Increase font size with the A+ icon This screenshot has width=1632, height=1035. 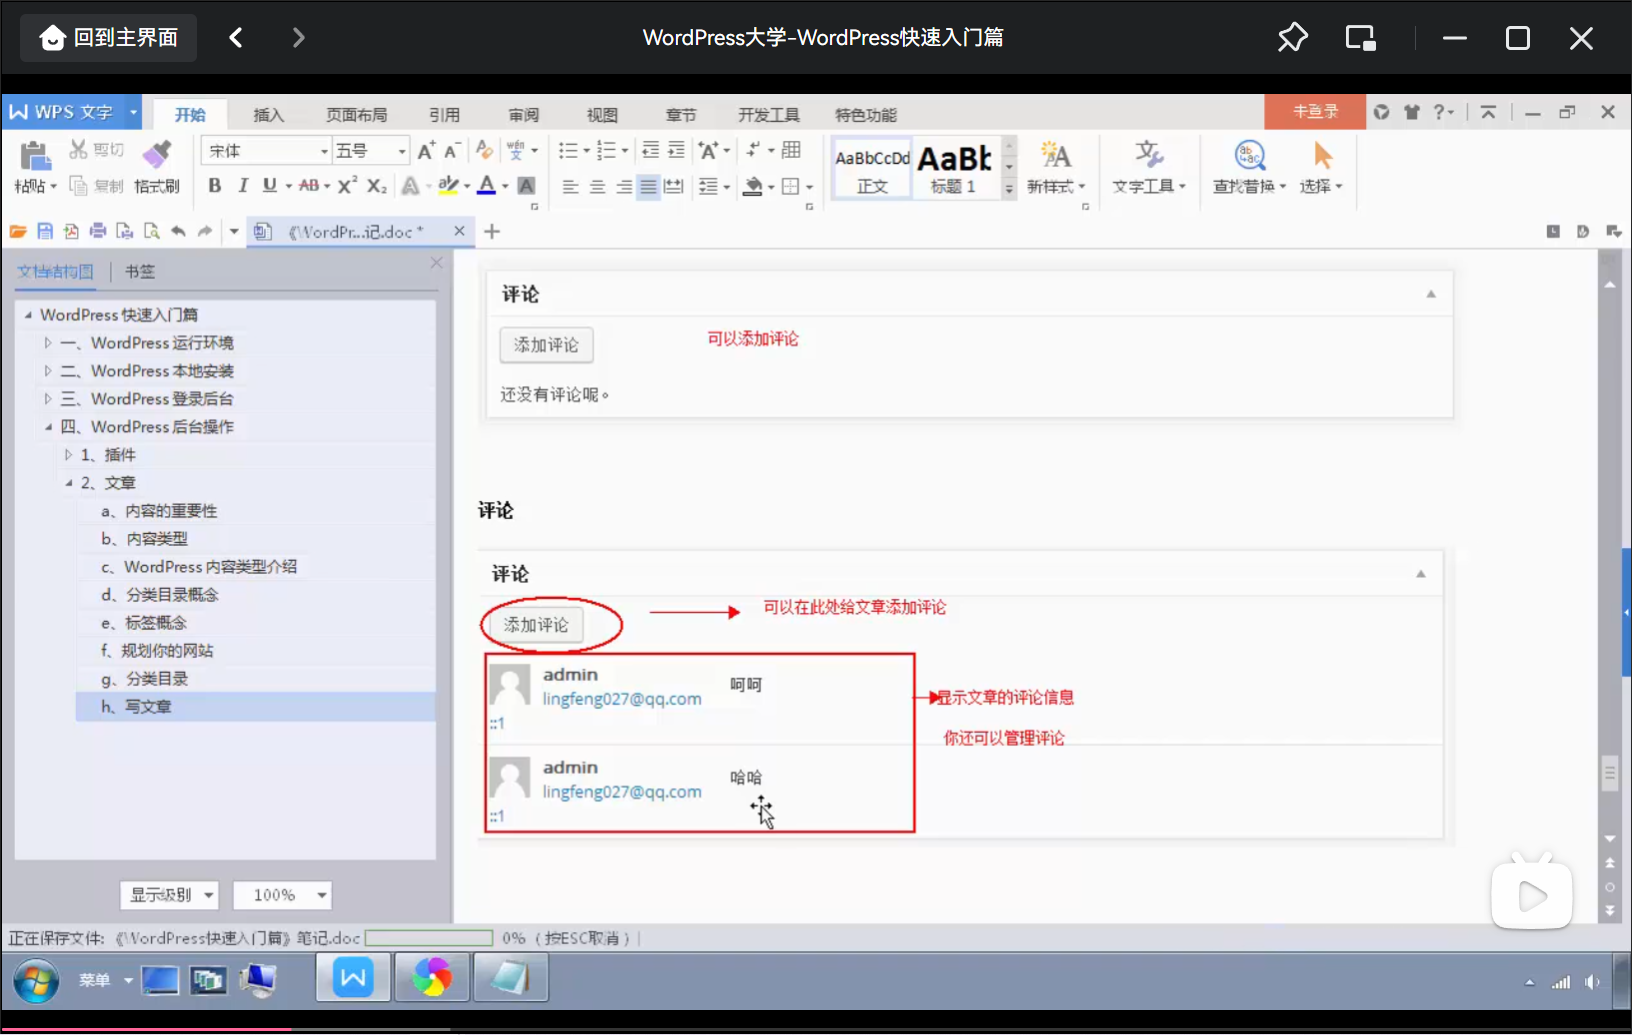coord(426,150)
